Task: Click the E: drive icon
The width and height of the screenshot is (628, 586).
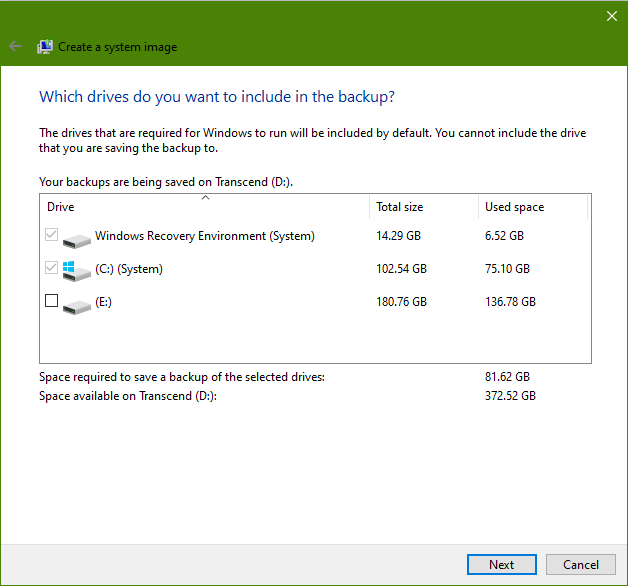Action: tap(76, 306)
